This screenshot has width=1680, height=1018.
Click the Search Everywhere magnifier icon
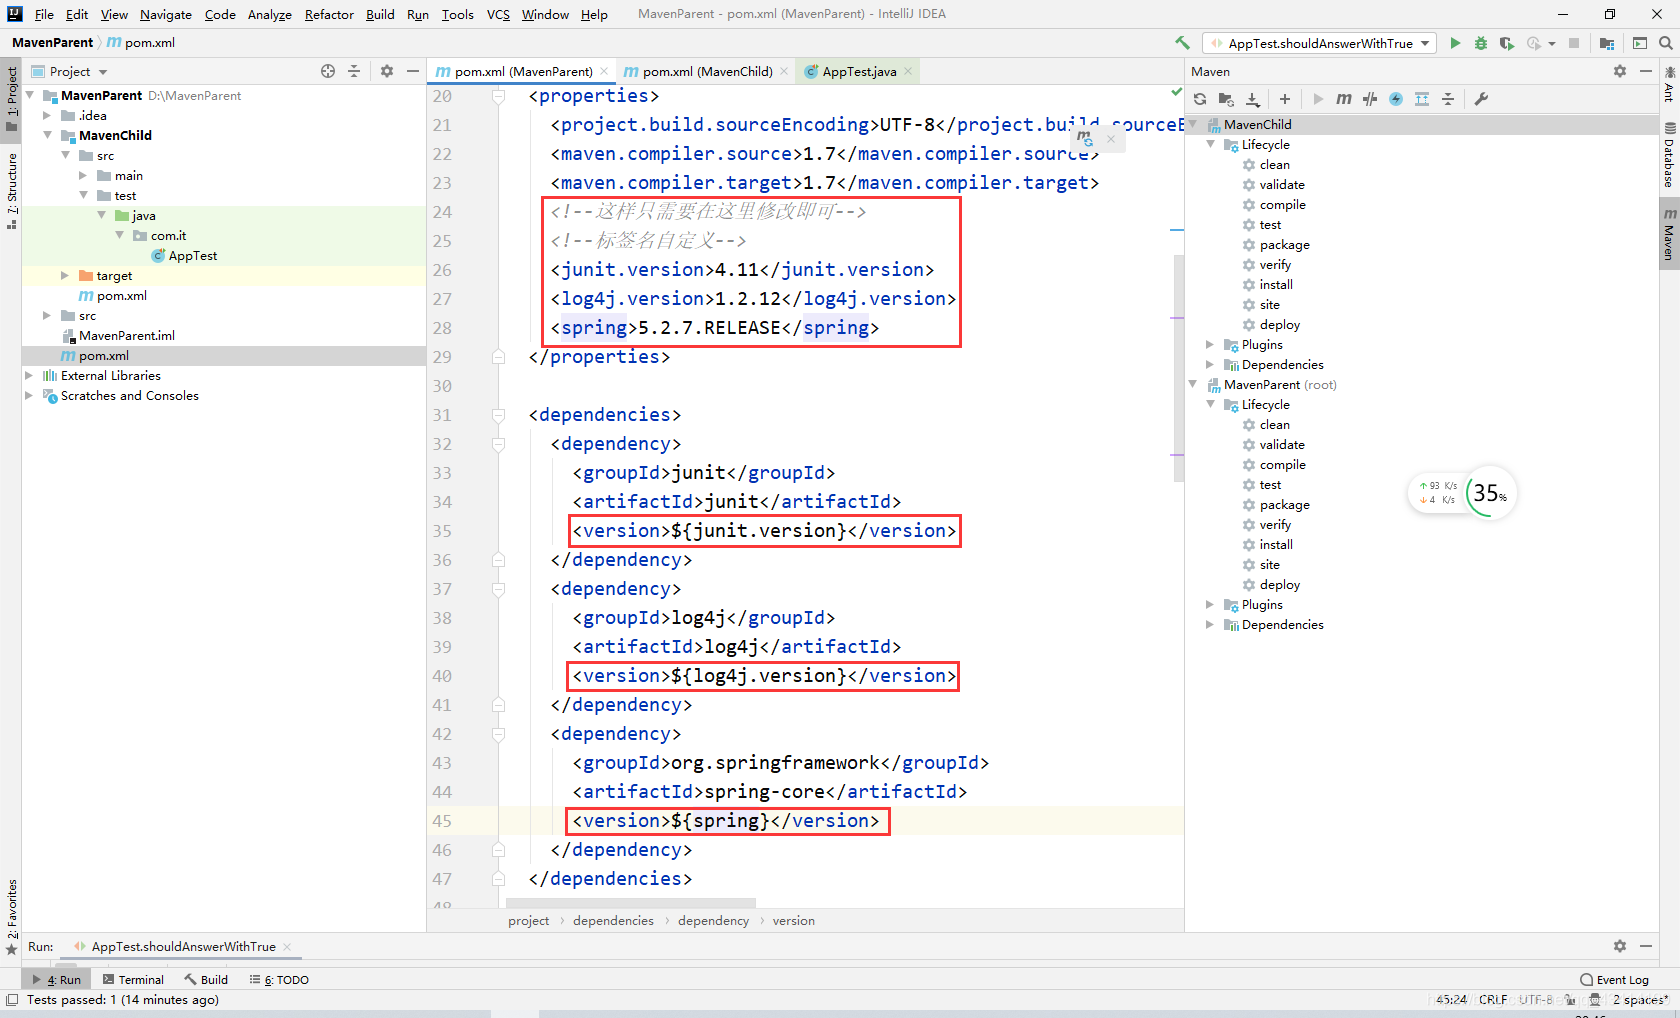[1666, 43]
